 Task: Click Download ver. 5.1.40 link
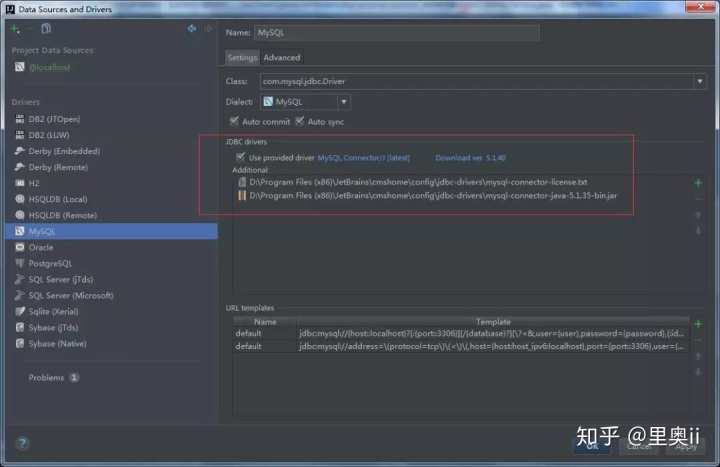pos(470,158)
